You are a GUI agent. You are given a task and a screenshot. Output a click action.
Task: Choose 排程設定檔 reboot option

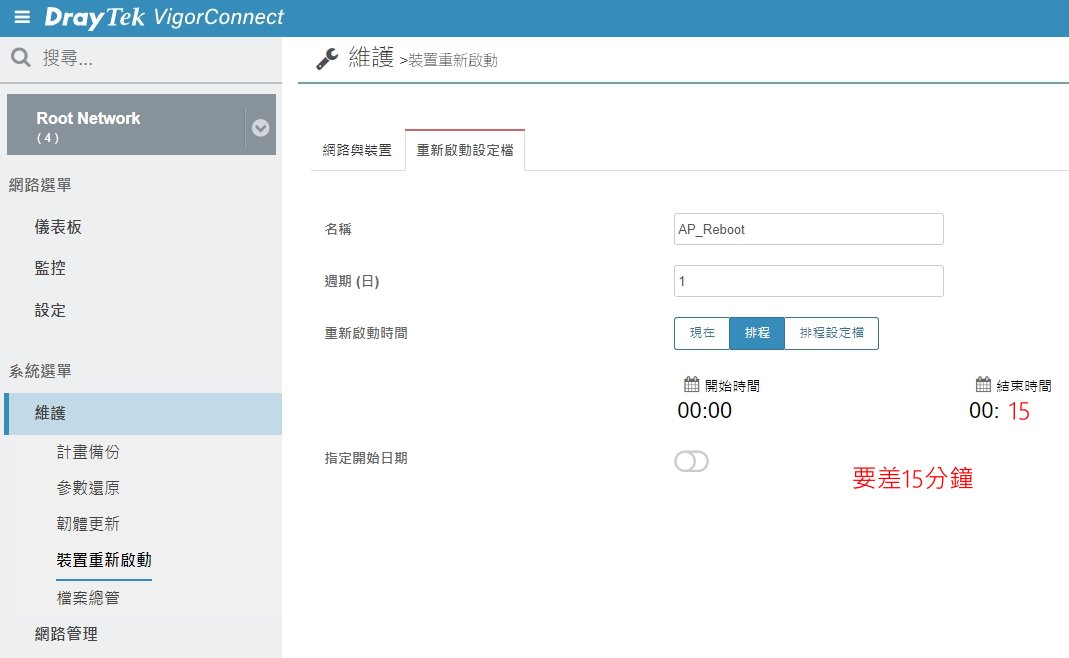pyautogui.click(x=831, y=333)
